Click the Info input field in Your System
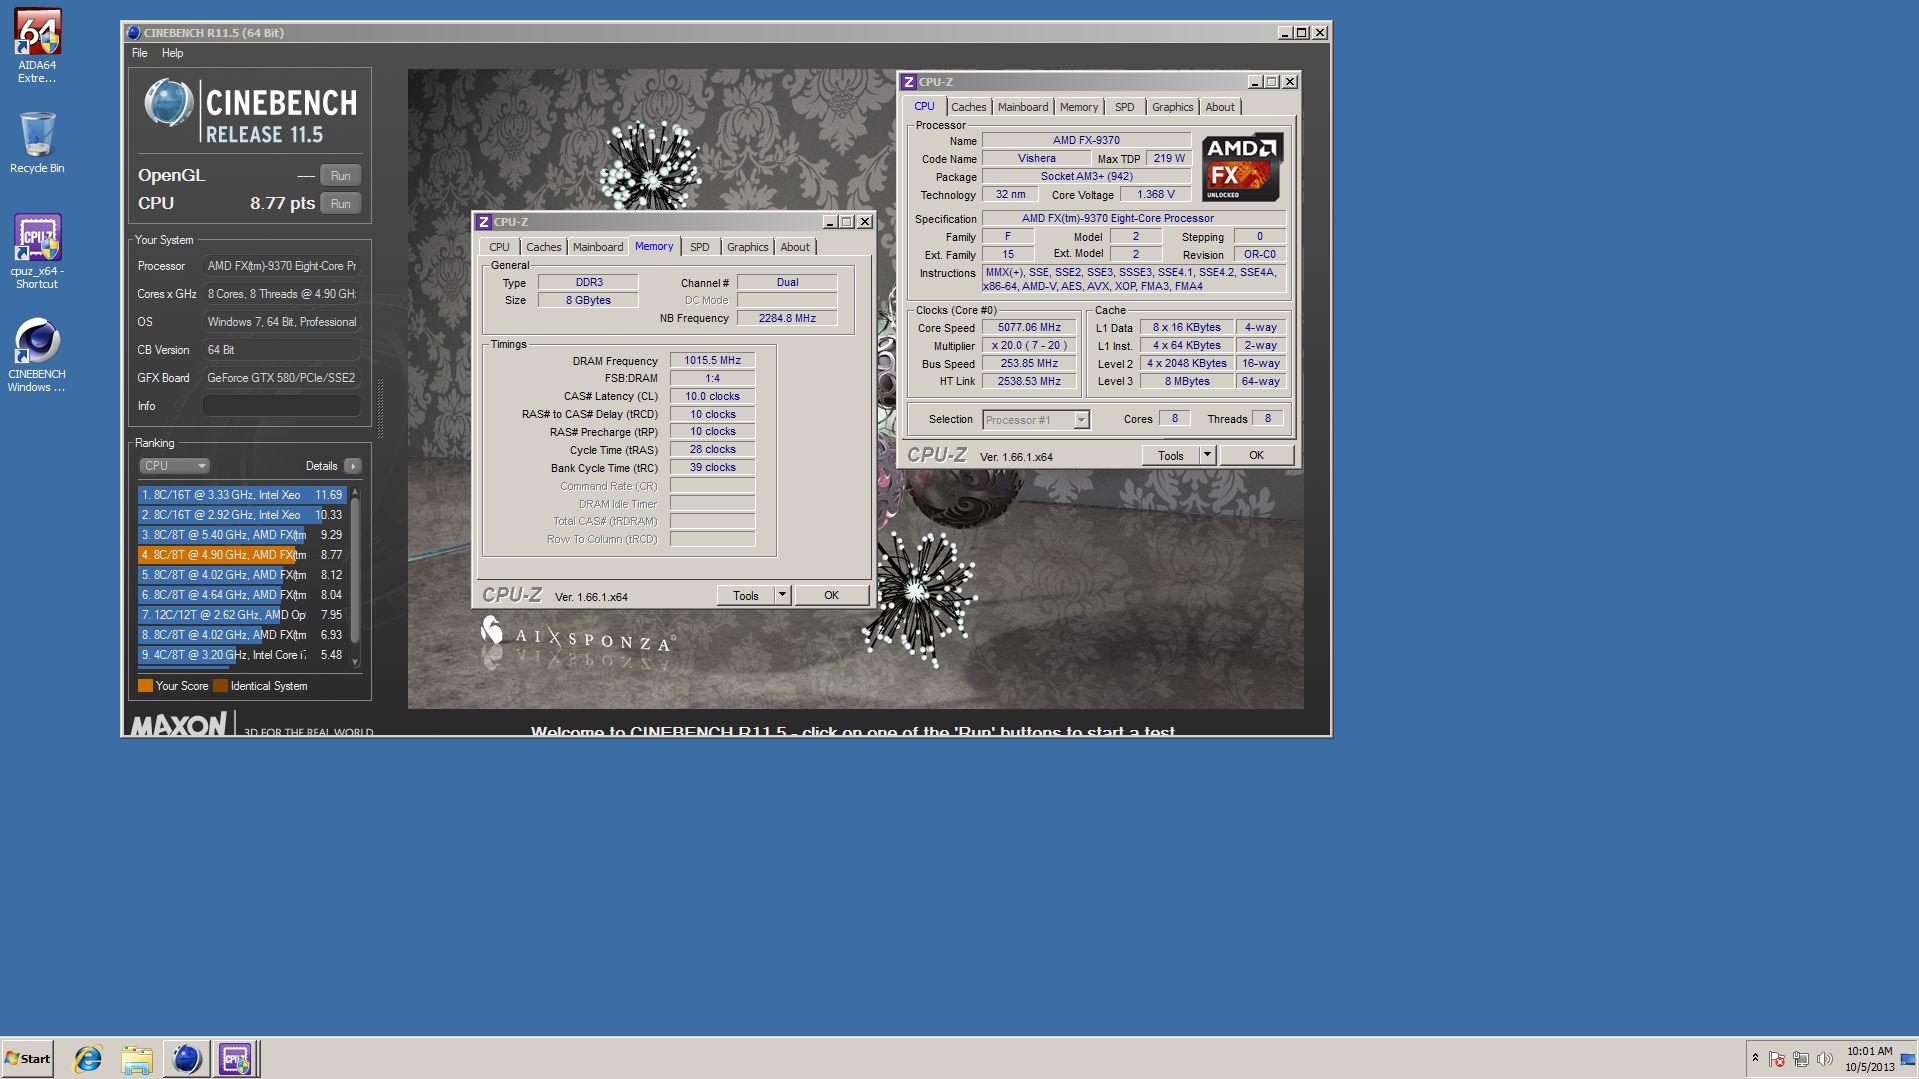The height and width of the screenshot is (1079, 1919). 281,406
